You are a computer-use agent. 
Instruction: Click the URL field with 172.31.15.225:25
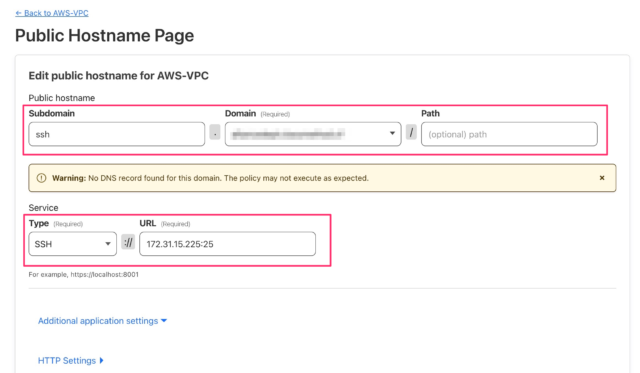[x=227, y=244]
